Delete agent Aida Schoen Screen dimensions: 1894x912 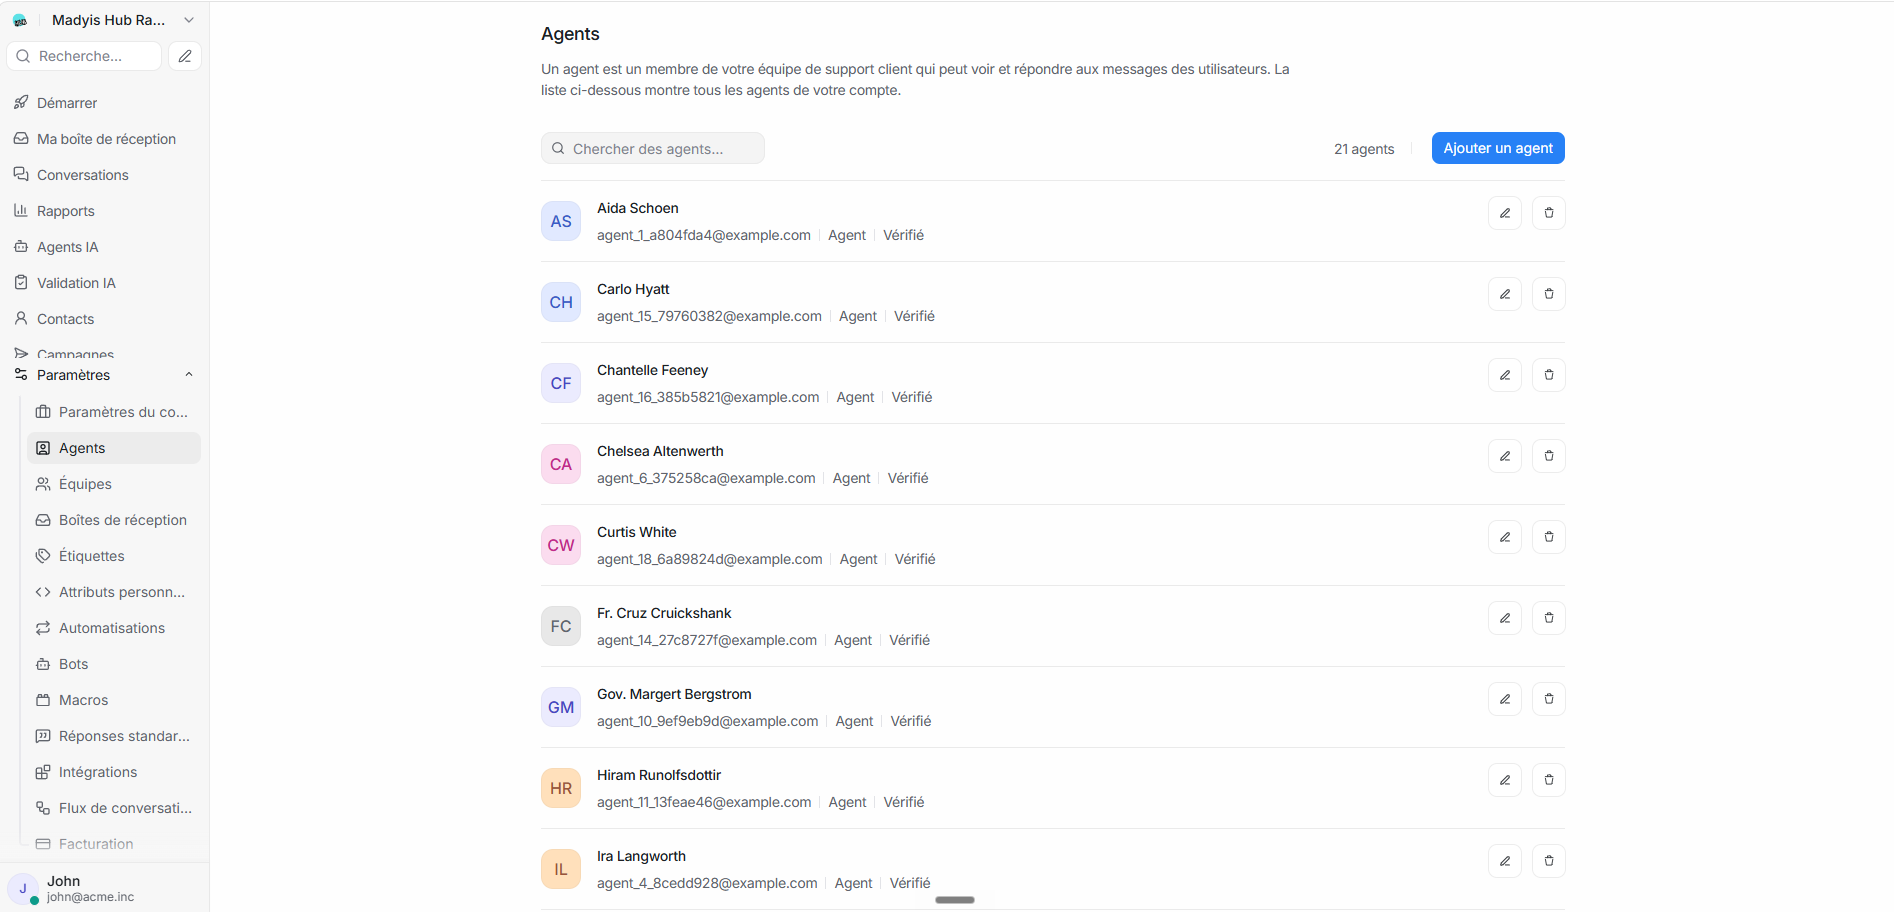[1549, 213]
